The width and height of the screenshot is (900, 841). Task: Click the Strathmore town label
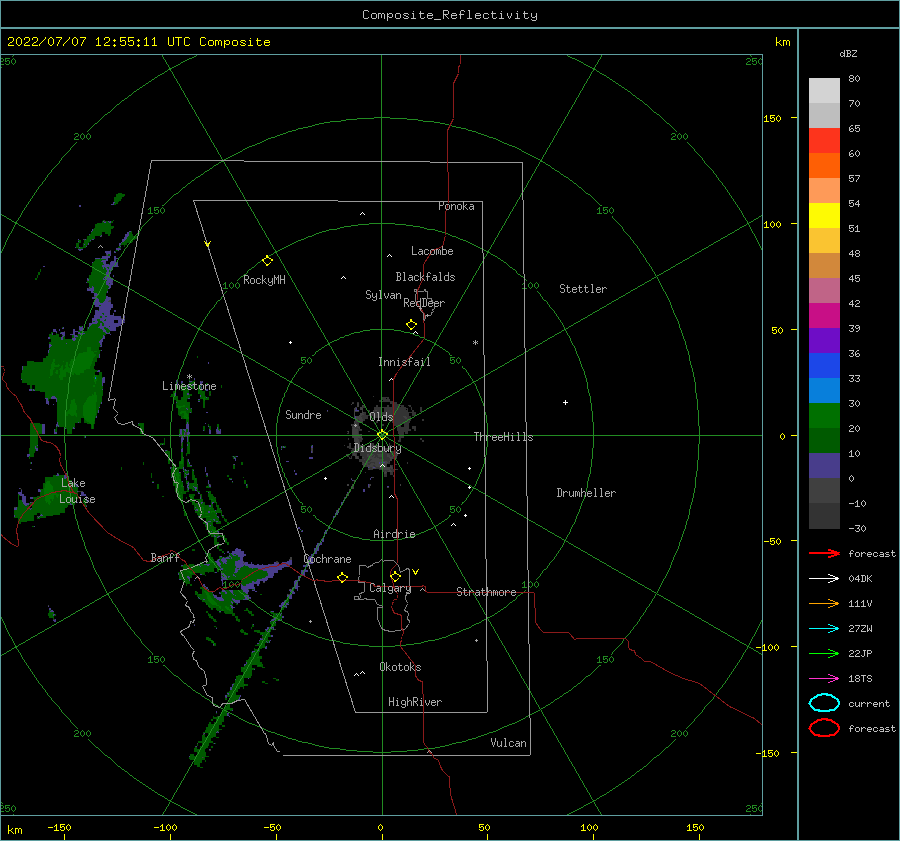coord(486,592)
